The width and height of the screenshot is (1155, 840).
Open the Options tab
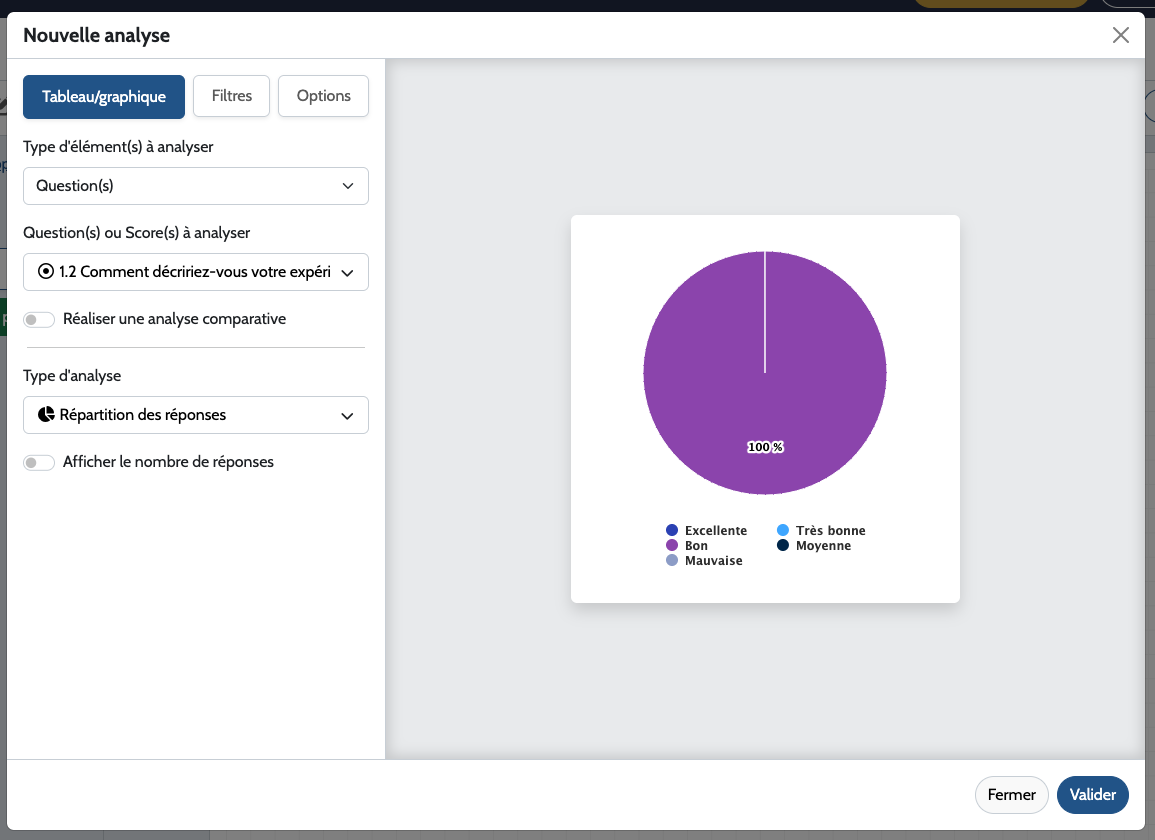pos(323,96)
